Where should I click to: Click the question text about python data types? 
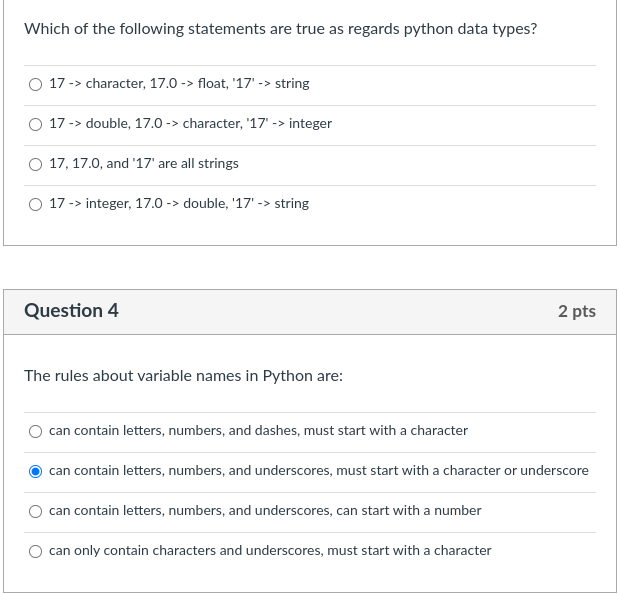click(280, 28)
